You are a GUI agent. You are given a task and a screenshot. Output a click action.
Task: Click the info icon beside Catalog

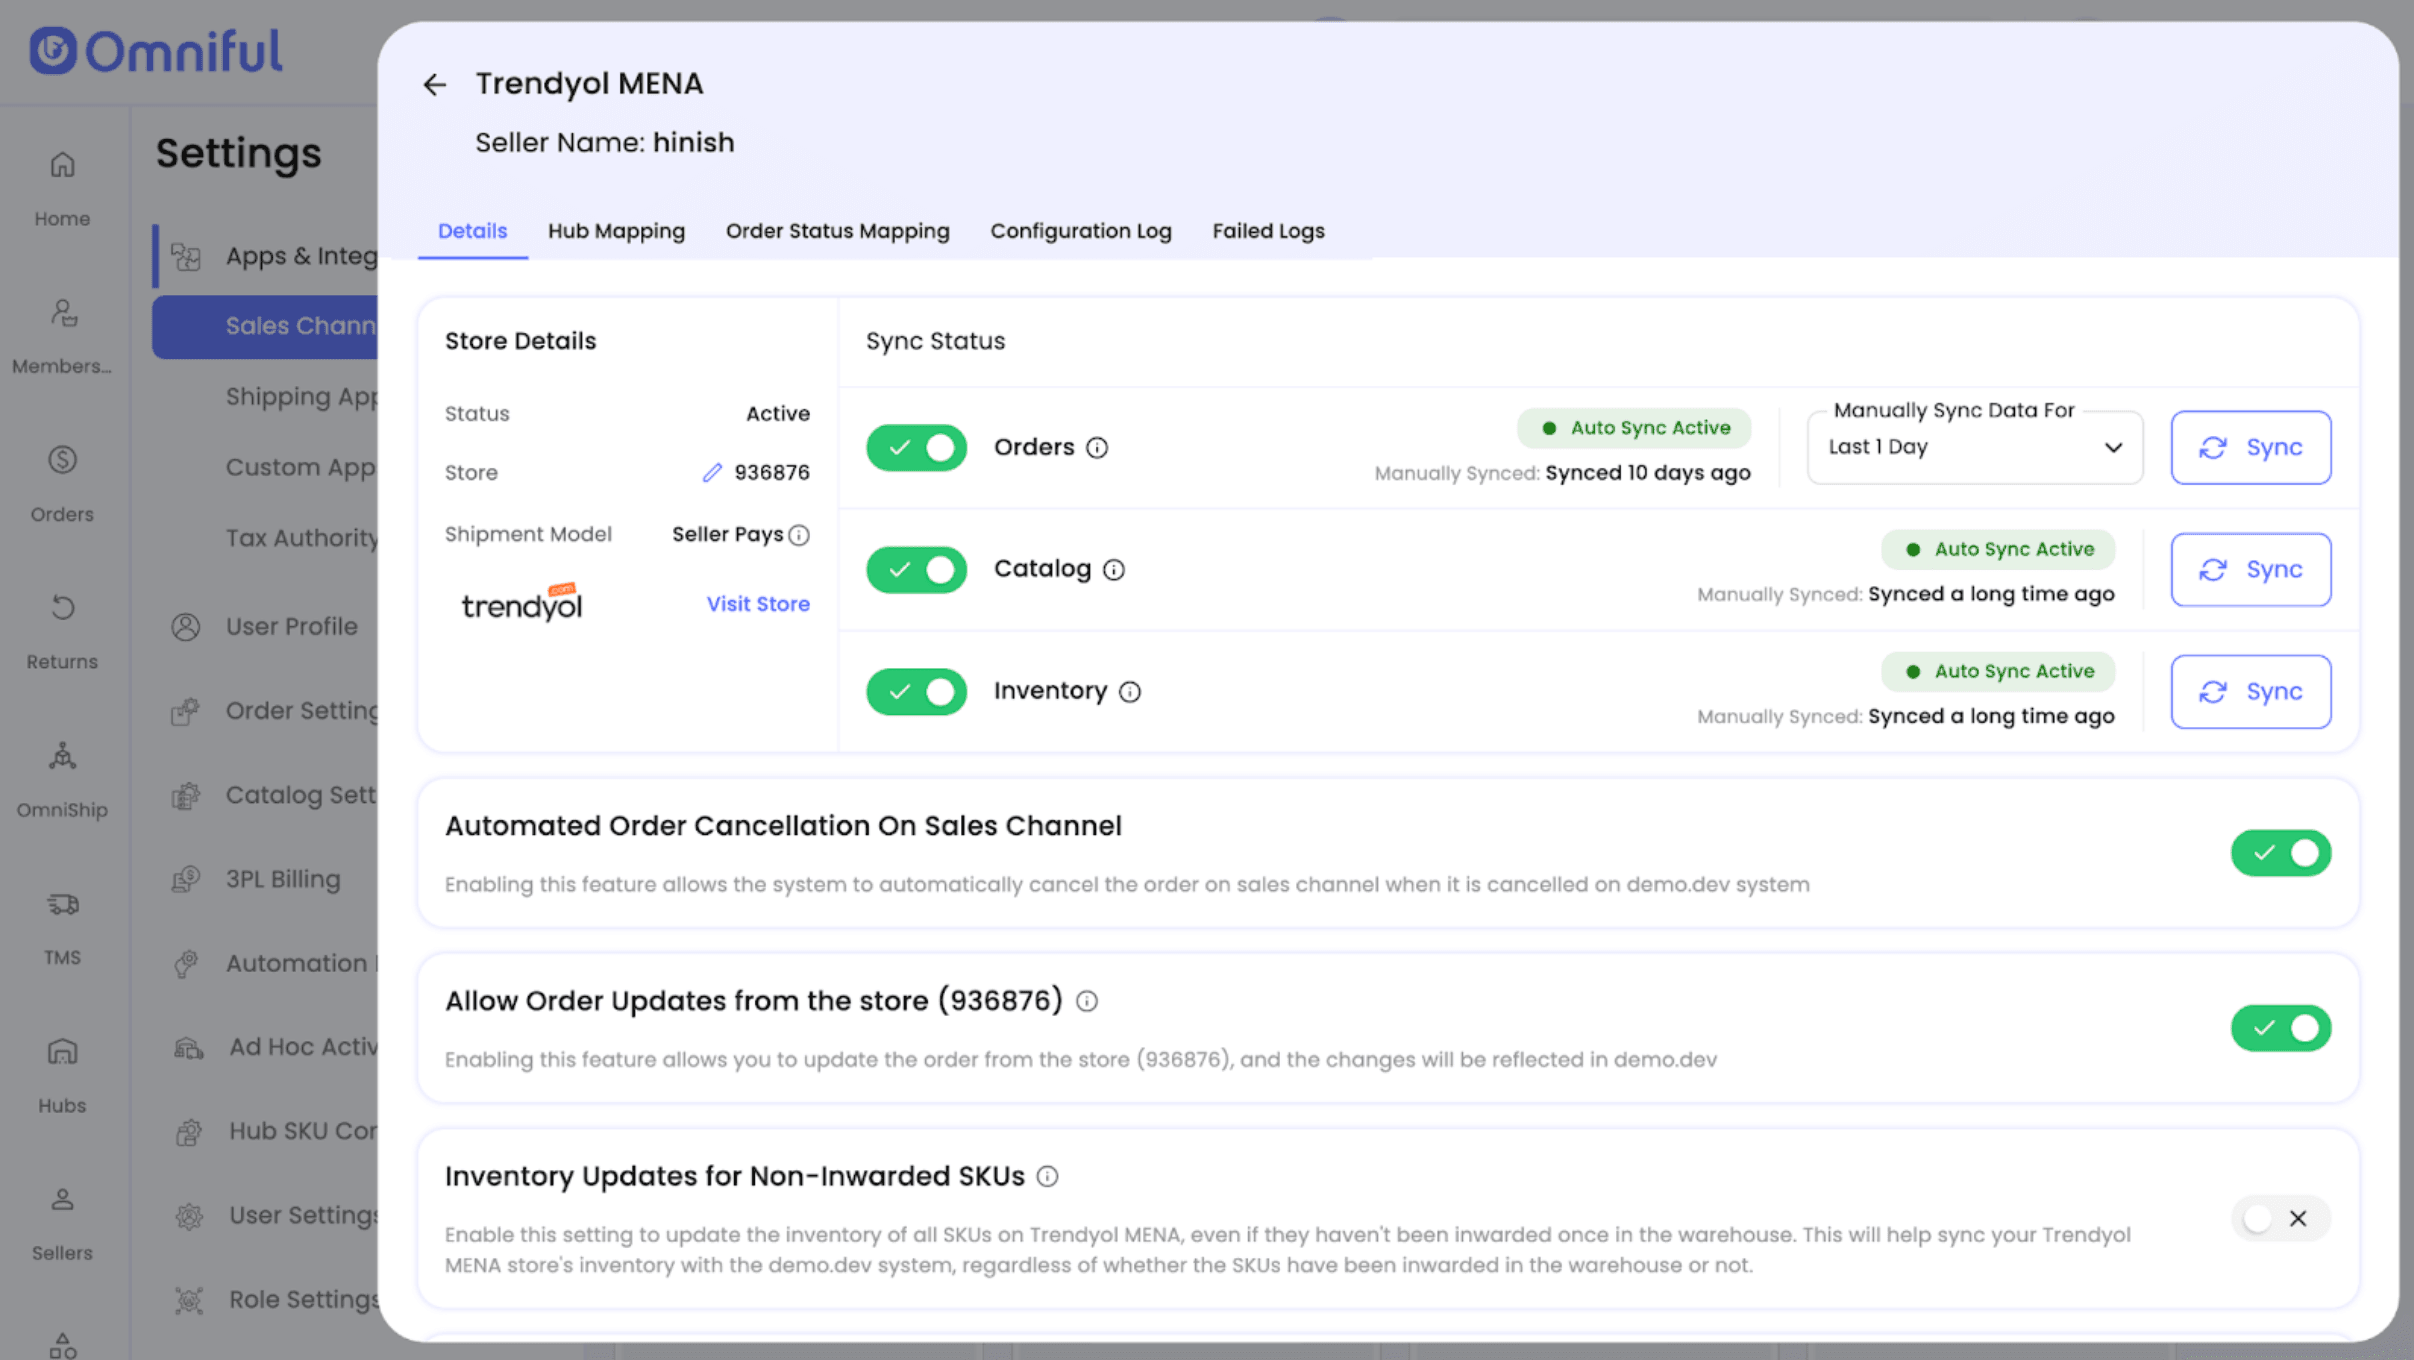pyautogui.click(x=1114, y=570)
